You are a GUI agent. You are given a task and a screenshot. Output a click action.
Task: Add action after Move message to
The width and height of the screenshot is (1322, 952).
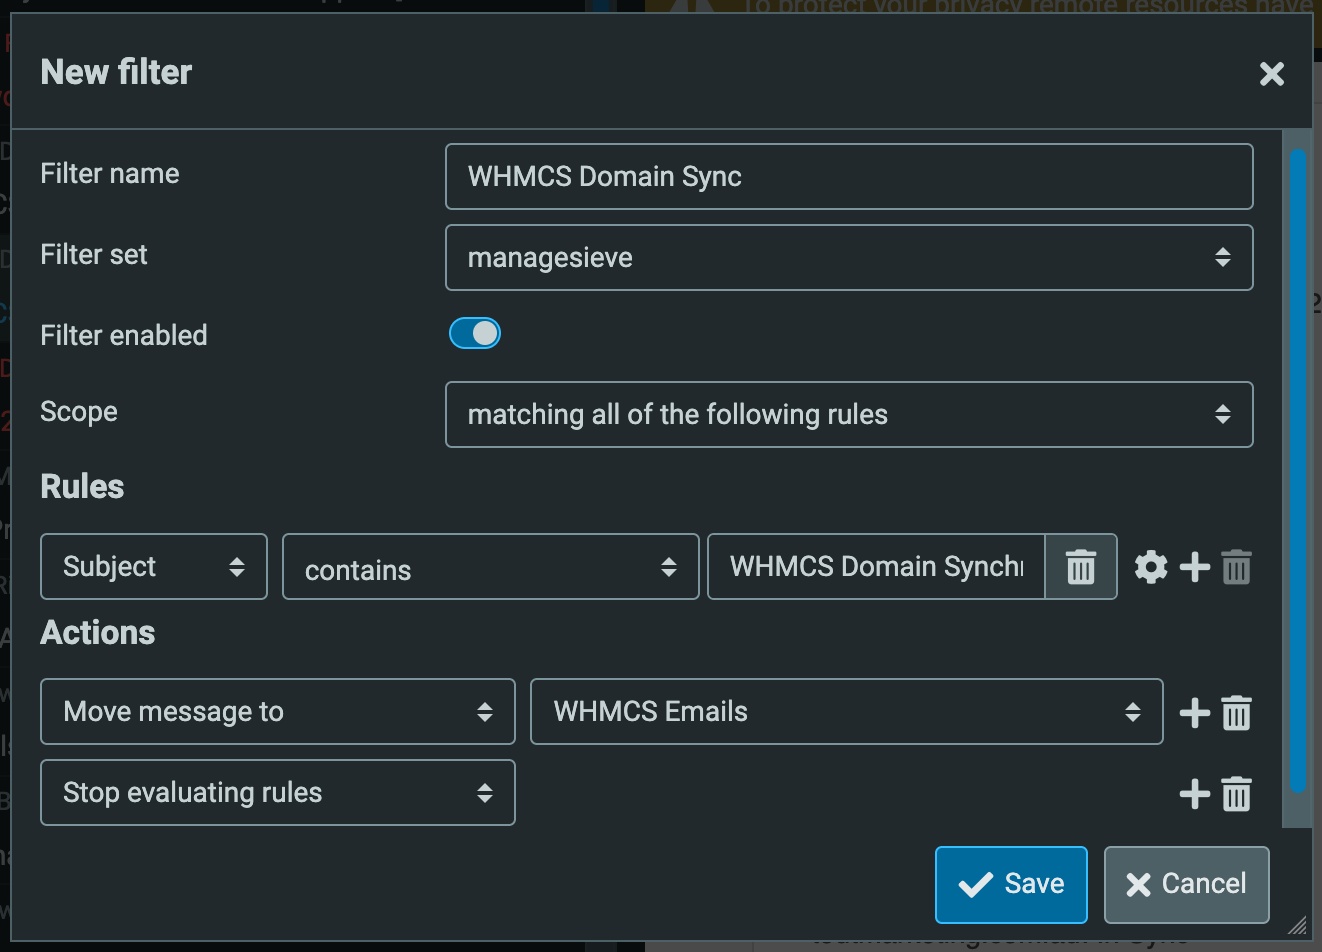tap(1195, 713)
